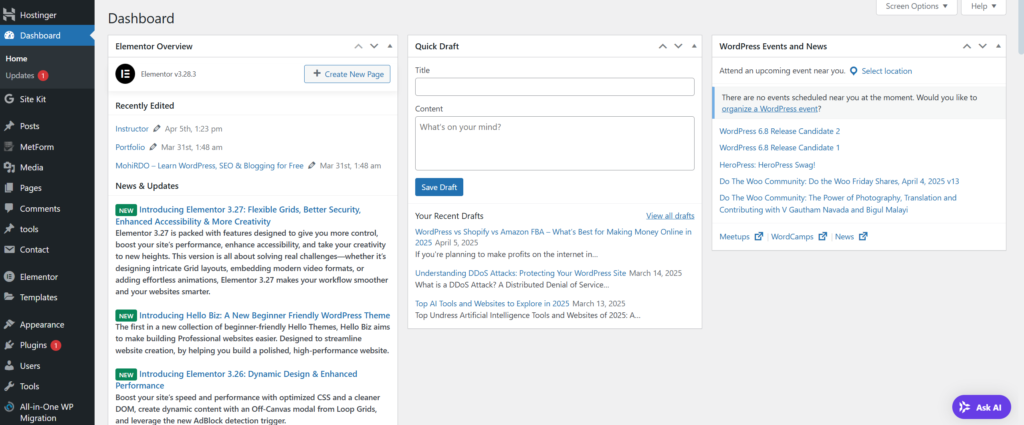Collapse the Elementor Overview panel
Viewport: 1024px width, 425px height.
coord(390,46)
